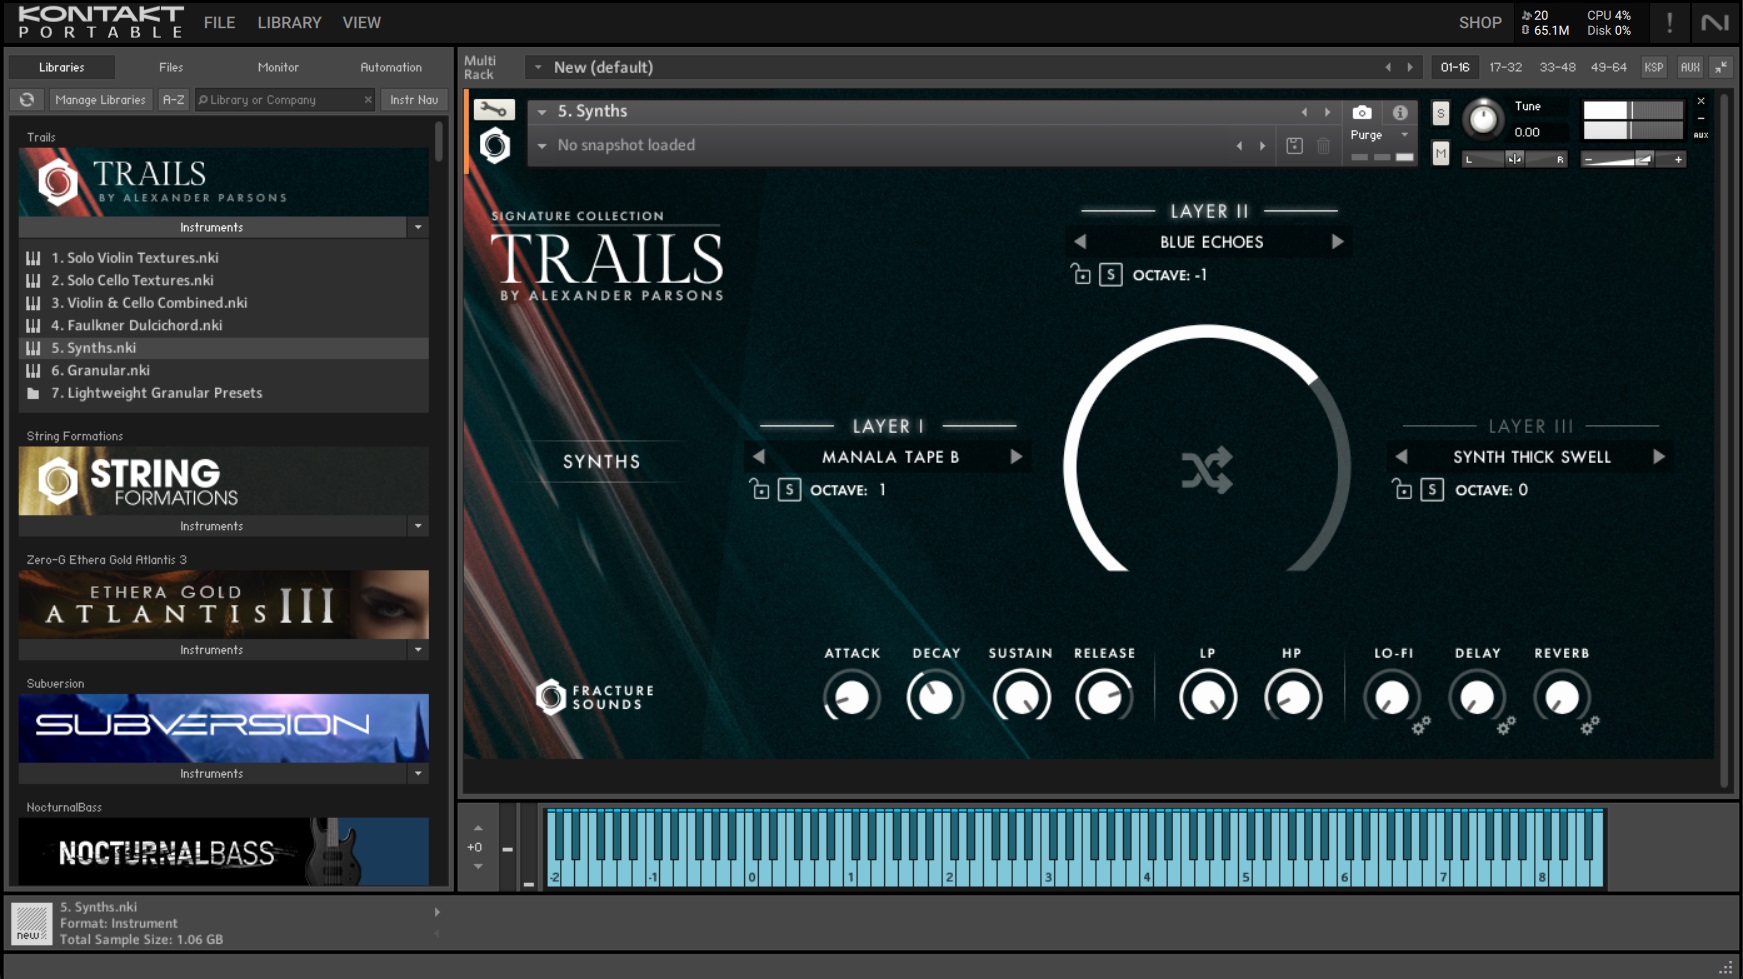1743x979 pixels.
Task: Click the snapshot camera icon
Action: tap(1362, 112)
